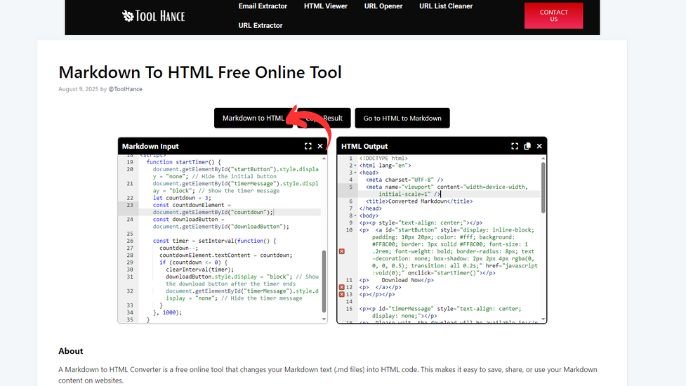
Task: Open URL Opener from the nav menu
Action: pyautogui.click(x=383, y=6)
